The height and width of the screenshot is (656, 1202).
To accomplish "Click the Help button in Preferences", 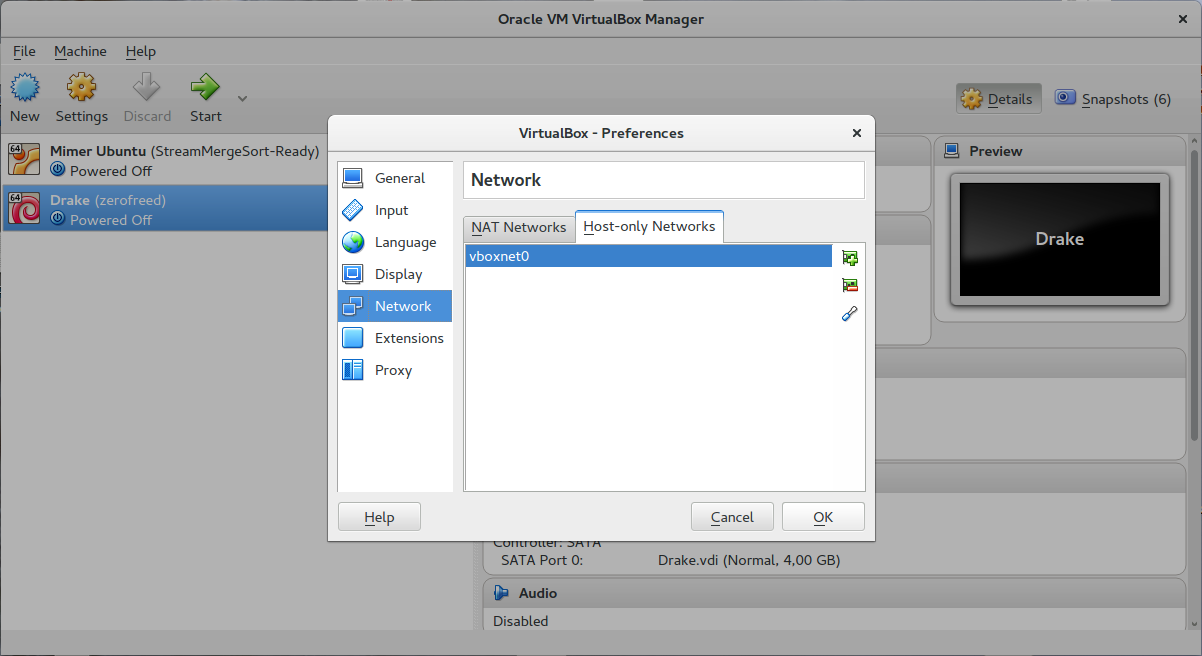I will click(x=379, y=517).
